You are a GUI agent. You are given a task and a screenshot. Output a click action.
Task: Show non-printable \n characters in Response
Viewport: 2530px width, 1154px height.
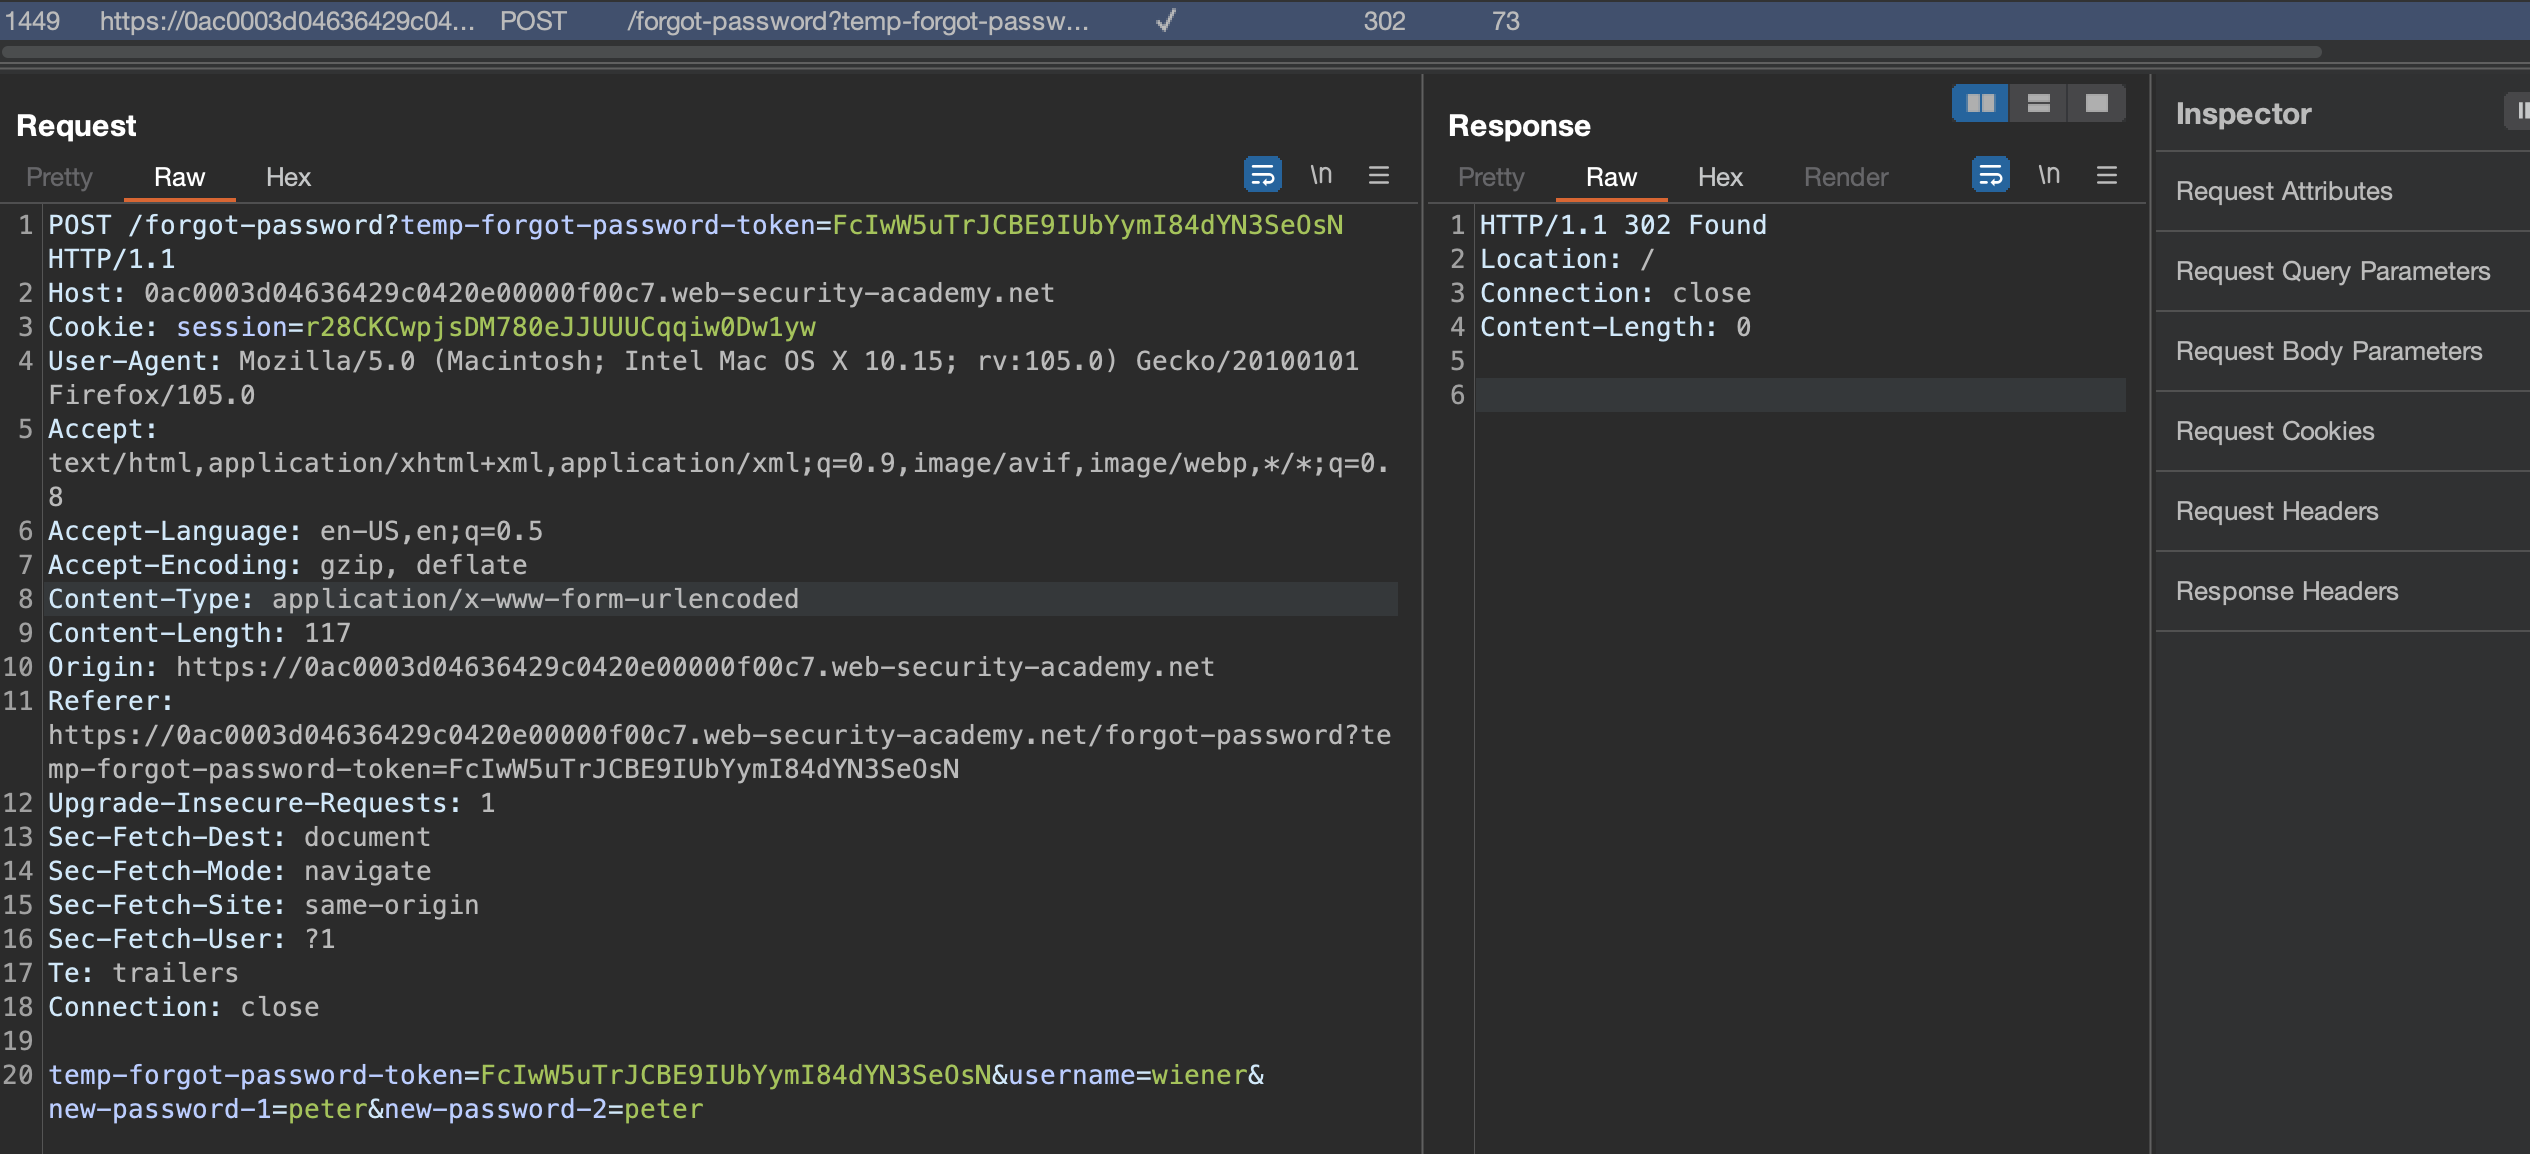coord(2049,175)
